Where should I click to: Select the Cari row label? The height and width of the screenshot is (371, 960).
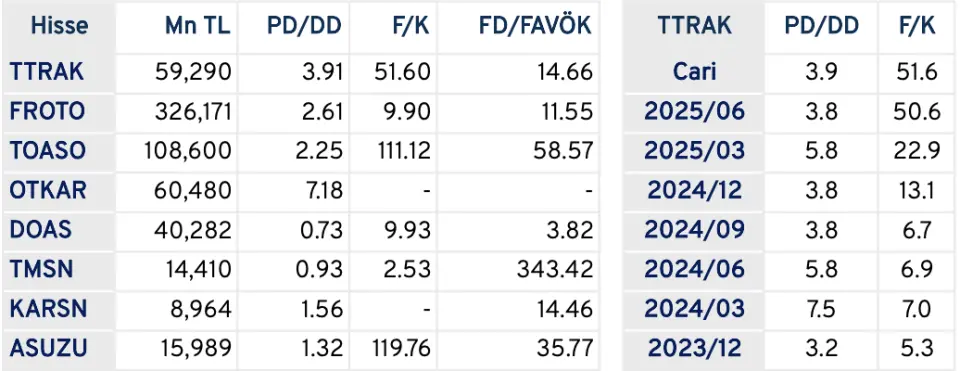tap(694, 72)
